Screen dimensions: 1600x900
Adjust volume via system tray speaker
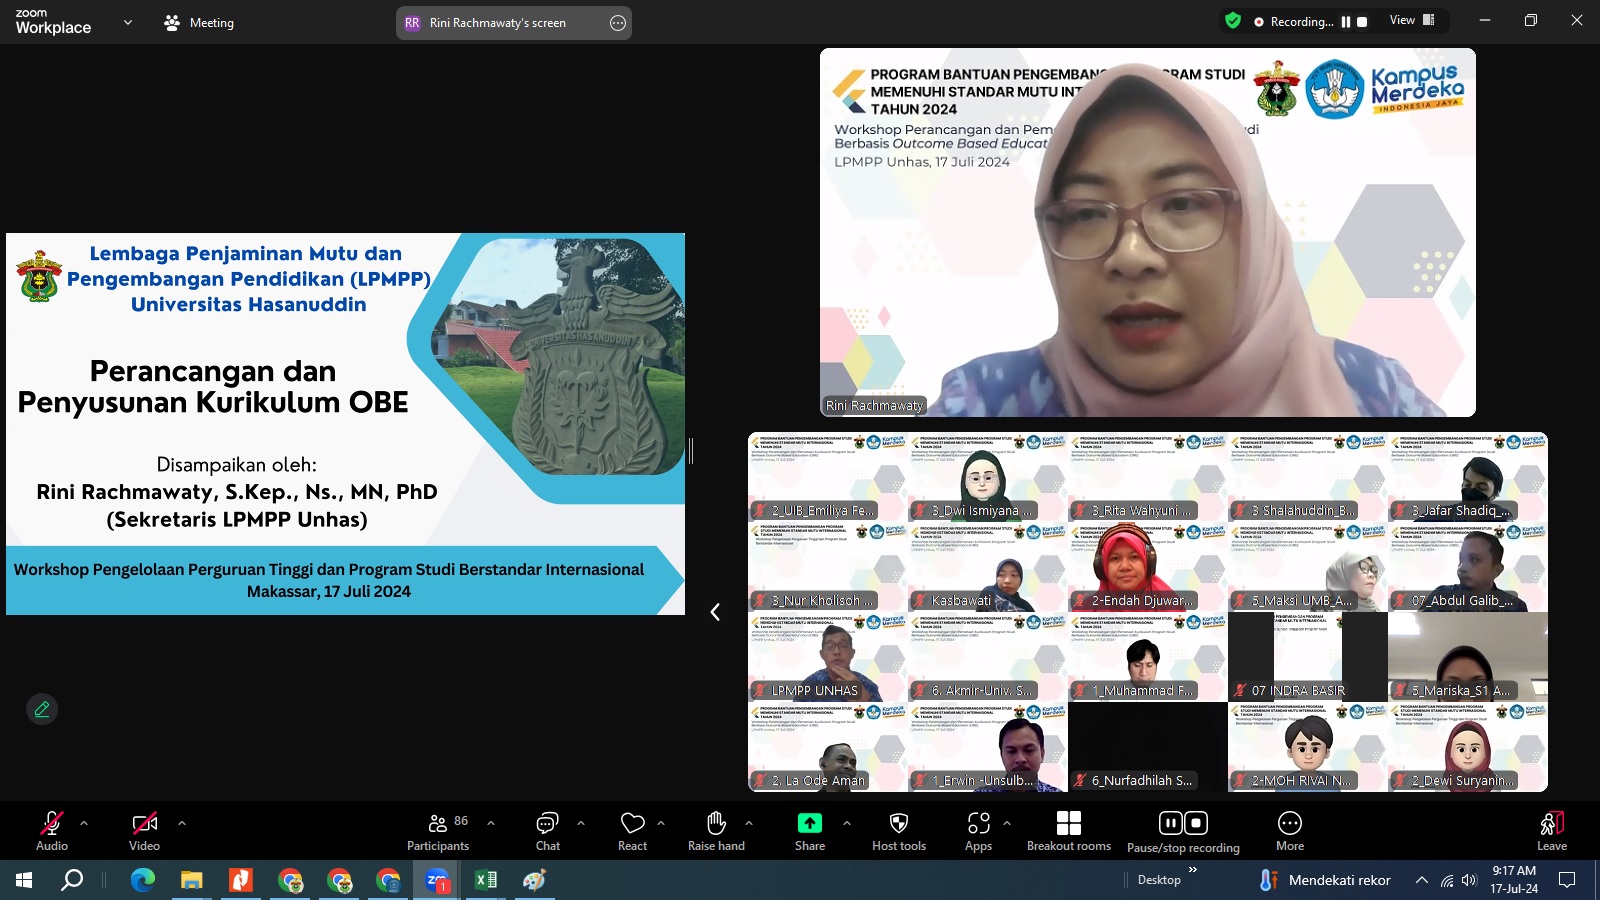click(1466, 881)
